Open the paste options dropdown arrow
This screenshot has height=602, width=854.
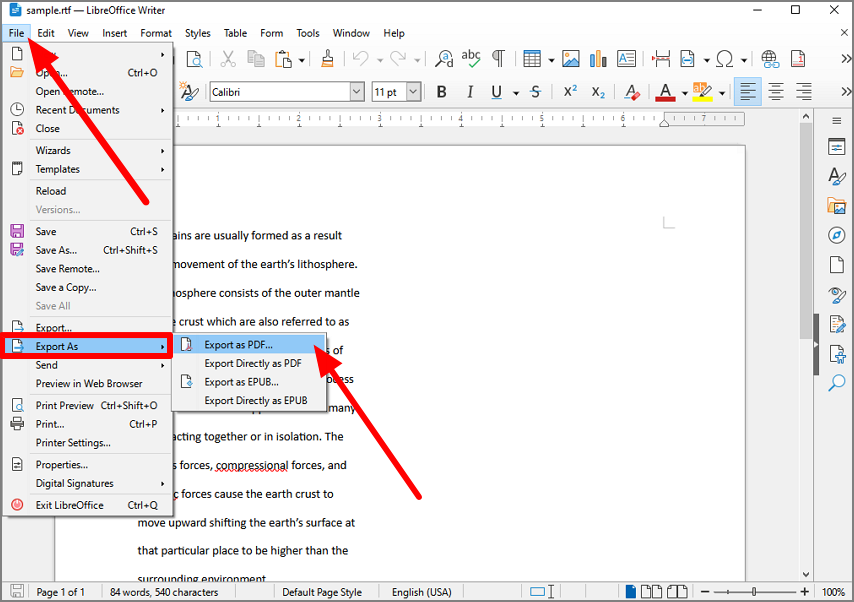tap(301, 60)
